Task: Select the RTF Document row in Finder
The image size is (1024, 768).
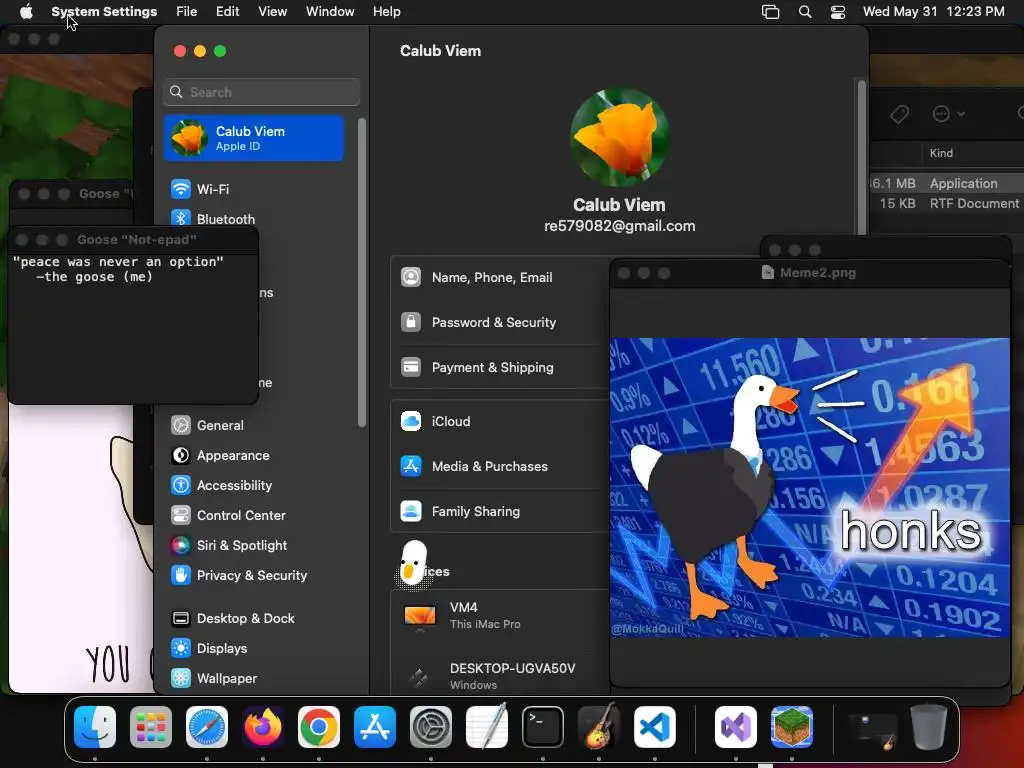Action: click(x=947, y=204)
